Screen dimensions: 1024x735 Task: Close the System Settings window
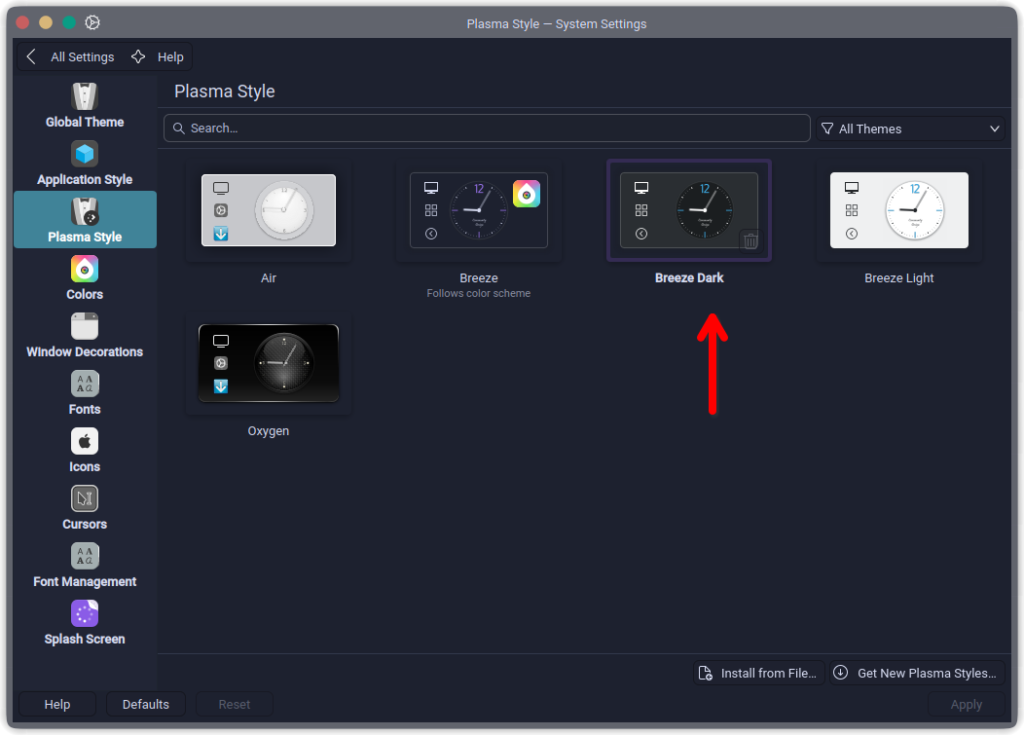[22, 23]
